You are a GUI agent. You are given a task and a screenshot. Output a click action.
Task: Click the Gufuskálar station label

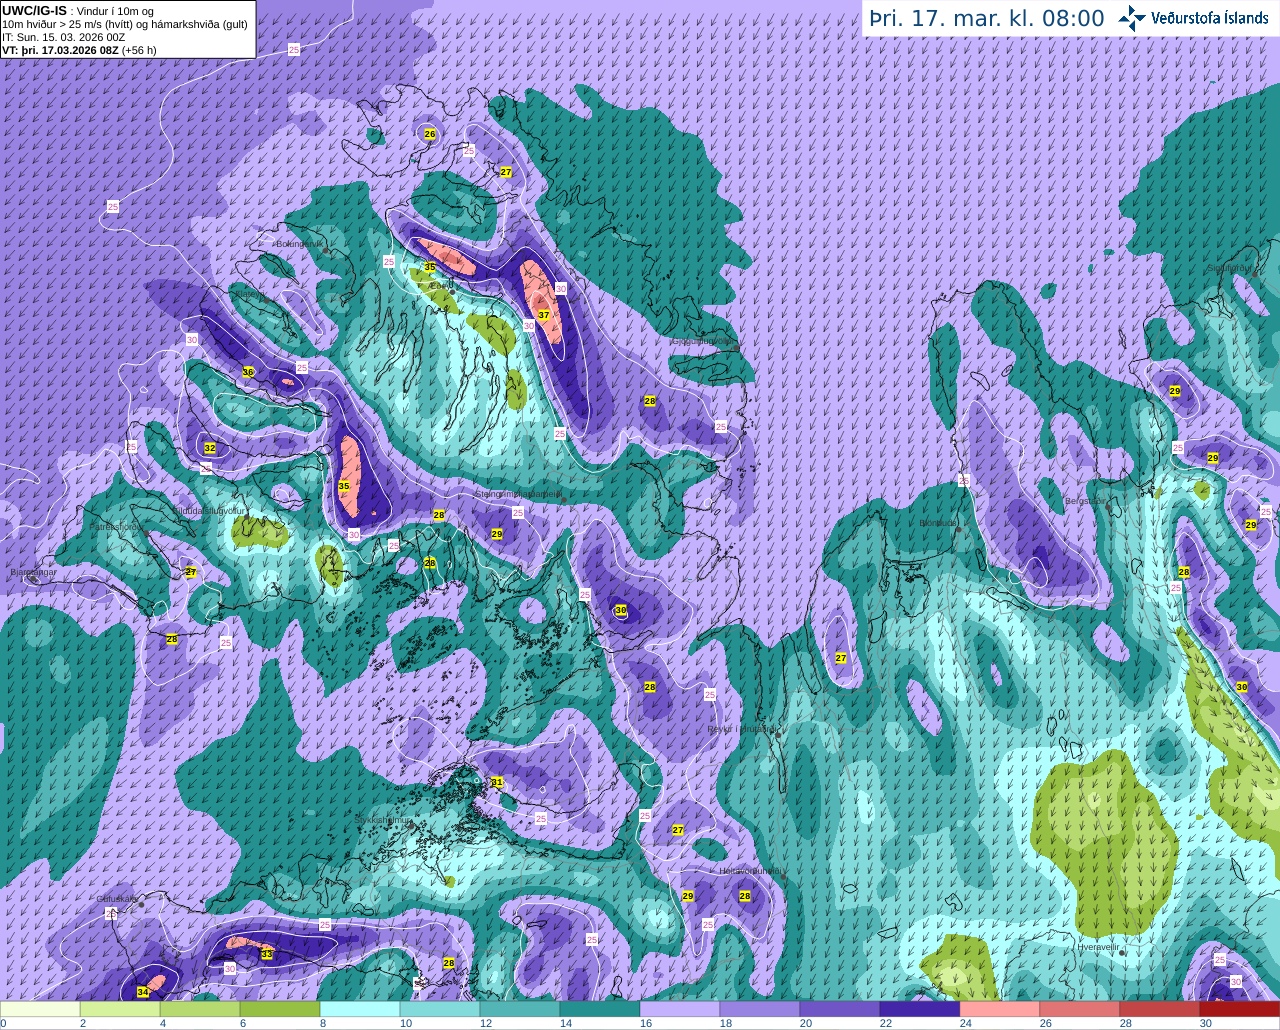[x=117, y=898]
